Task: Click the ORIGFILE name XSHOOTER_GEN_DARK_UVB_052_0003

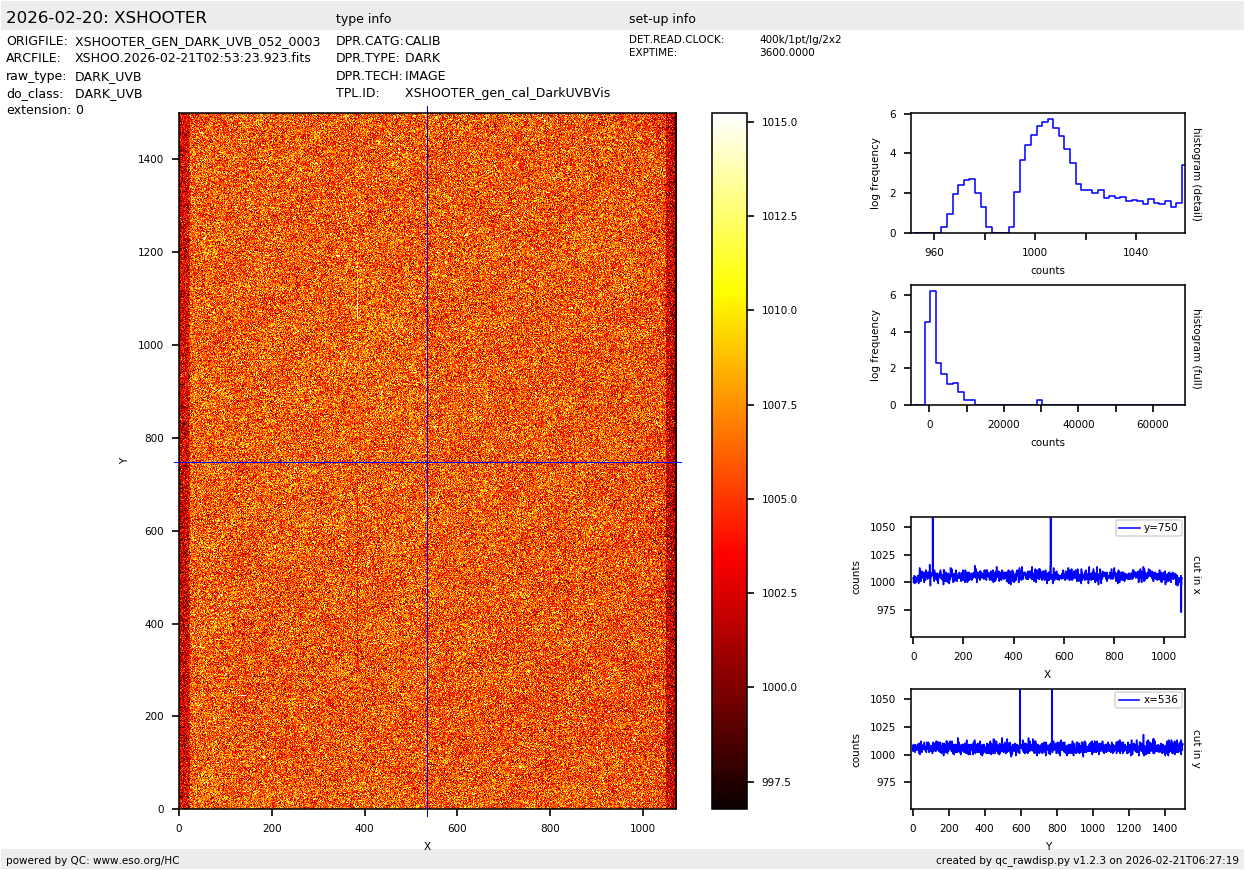Action: click(197, 42)
